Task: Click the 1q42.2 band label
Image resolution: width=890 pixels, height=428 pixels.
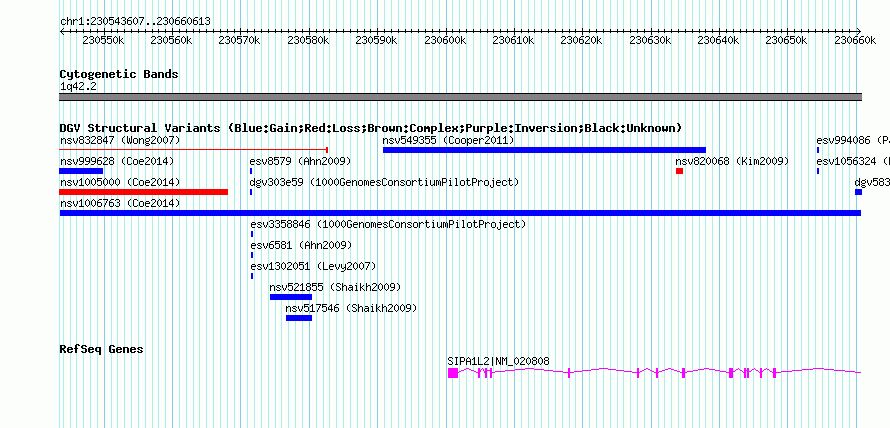Action: tap(77, 87)
